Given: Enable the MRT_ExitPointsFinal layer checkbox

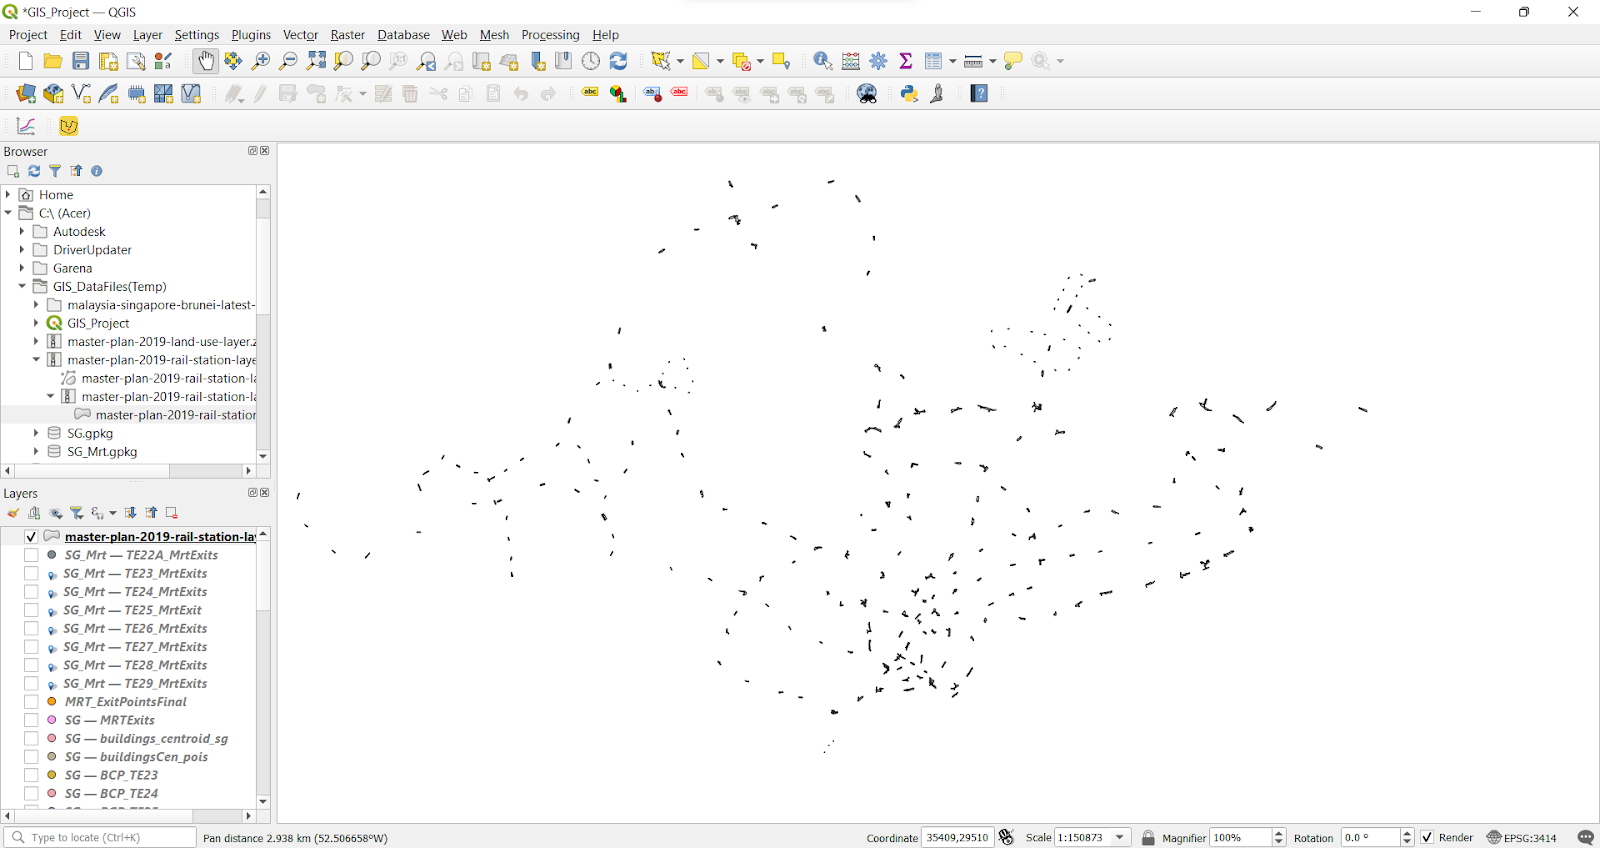Looking at the screenshot, I should (x=31, y=702).
